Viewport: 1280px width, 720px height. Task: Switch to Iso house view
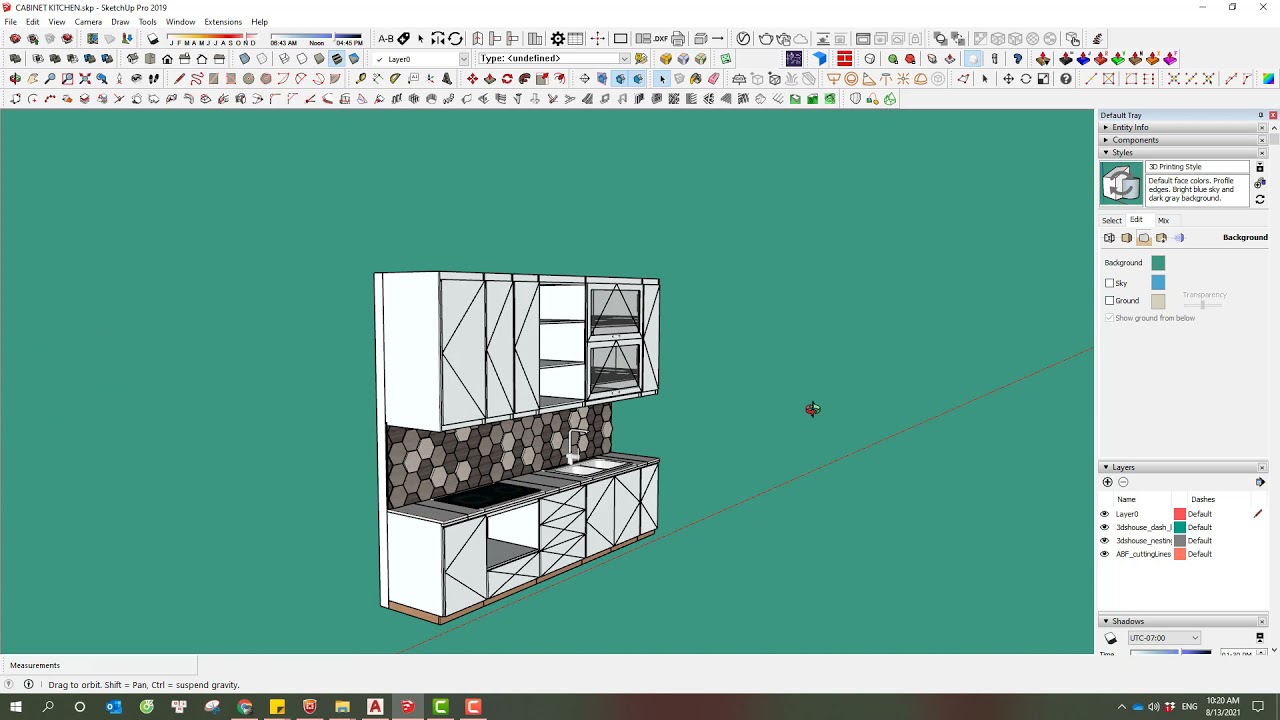coord(132,59)
